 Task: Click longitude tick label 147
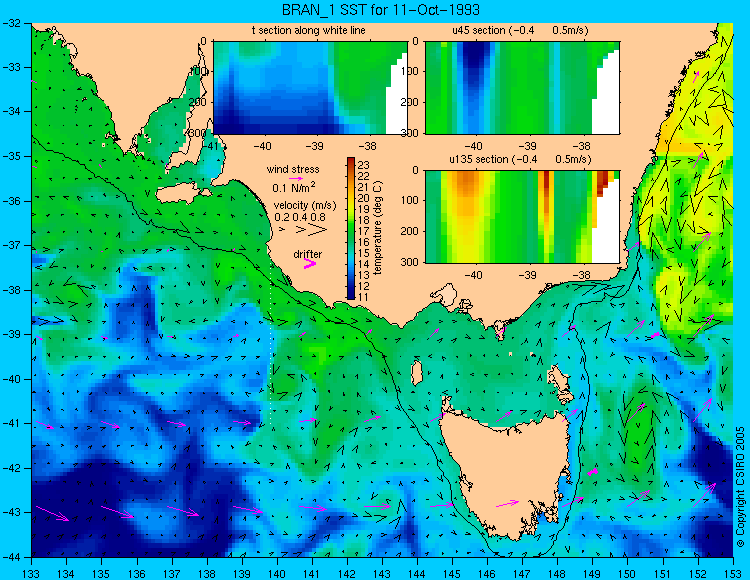(522, 573)
